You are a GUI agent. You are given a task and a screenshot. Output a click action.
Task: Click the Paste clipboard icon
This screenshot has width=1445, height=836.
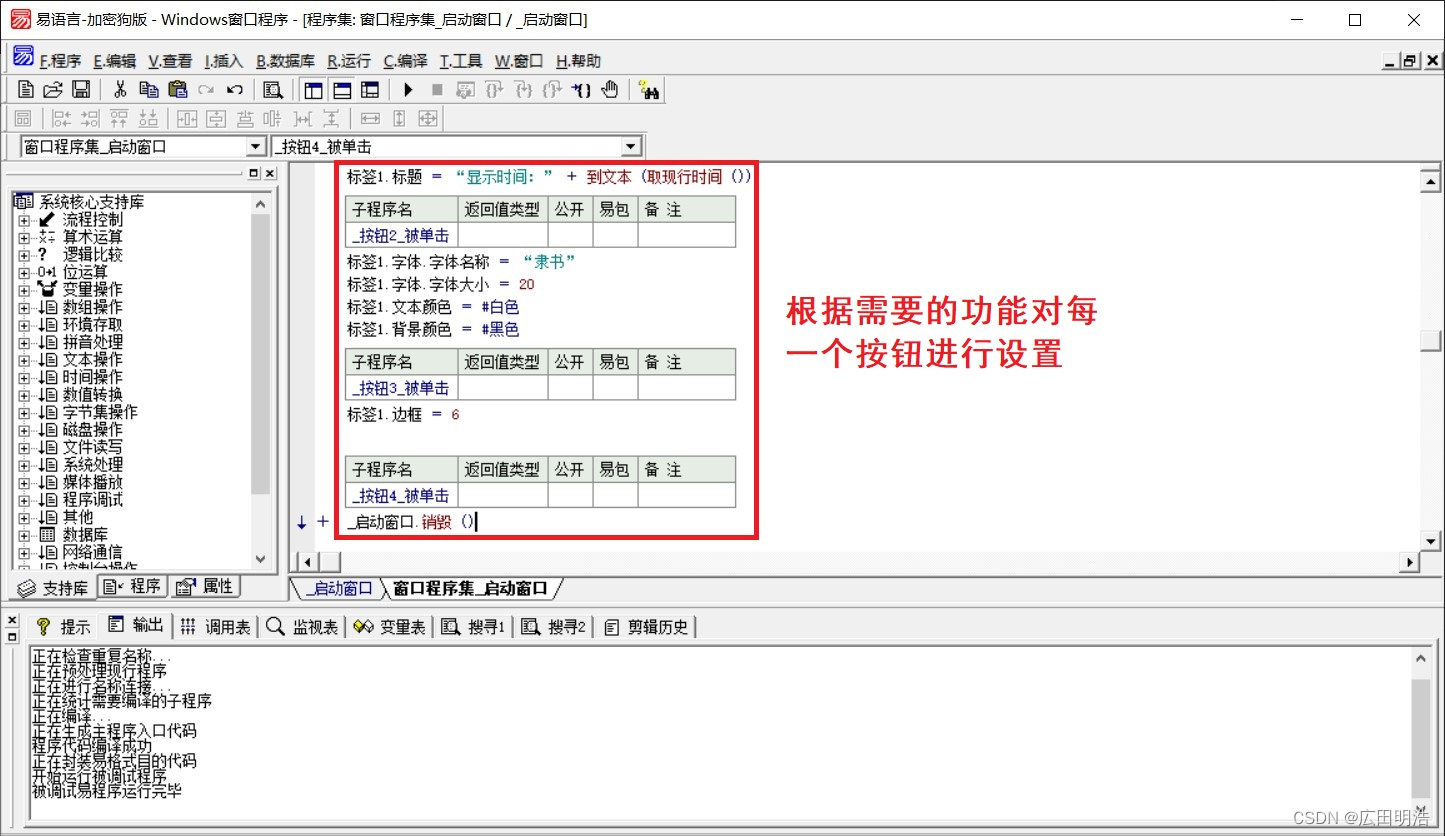click(178, 90)
